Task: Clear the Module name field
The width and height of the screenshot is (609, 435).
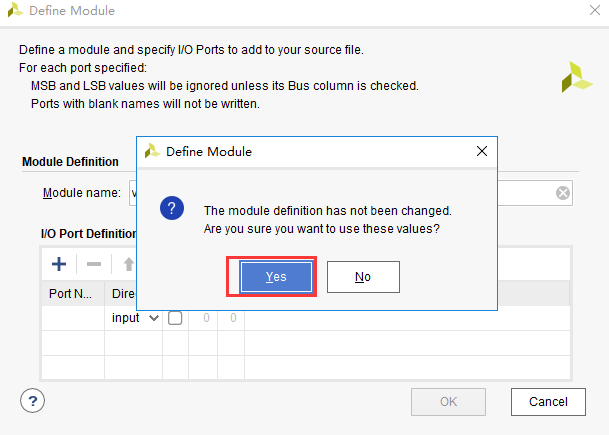Action: (563, 193)
